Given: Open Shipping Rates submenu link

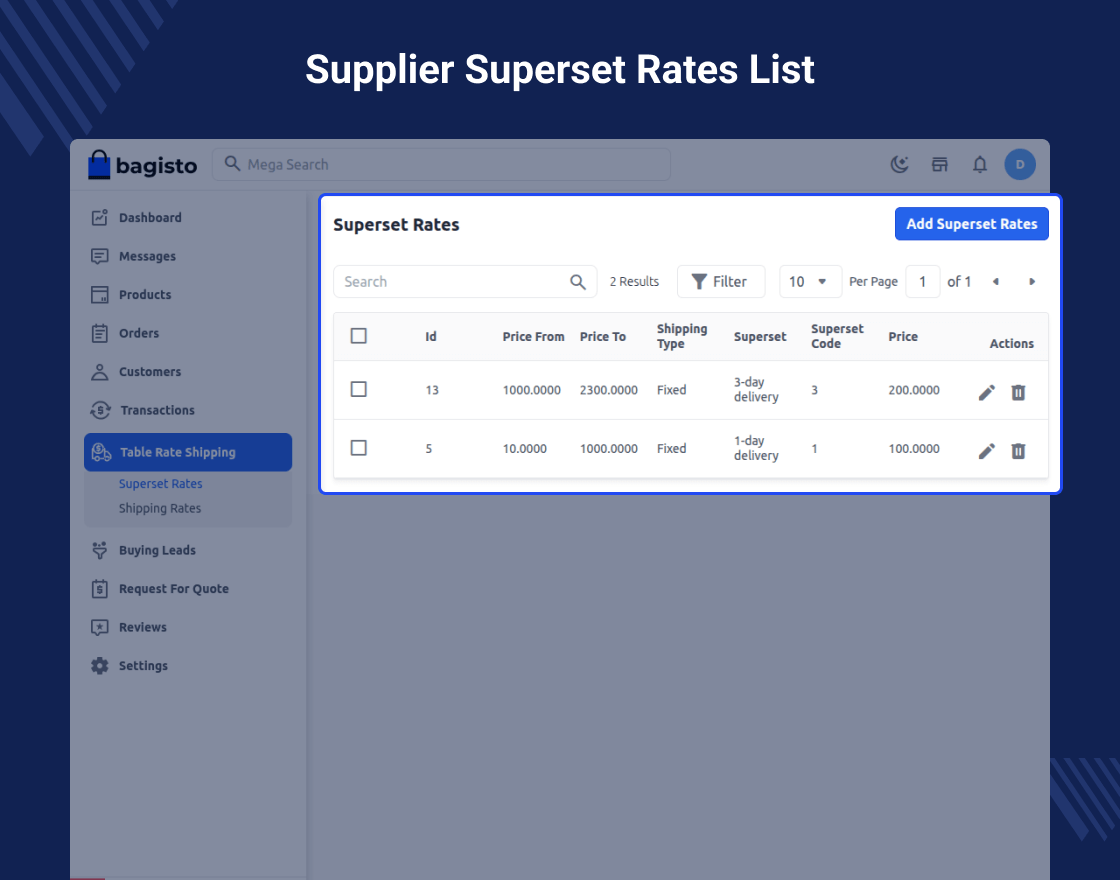Looking at the screenshot, I should [x=160, y=508].
